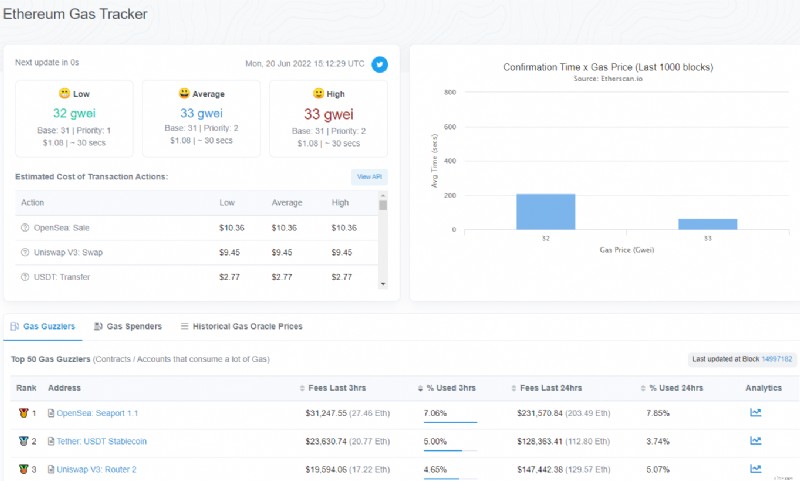Switch to the Gas Guzzlers tab
Image resolution: width=800 pixels, height=481 pixels.
43,326
